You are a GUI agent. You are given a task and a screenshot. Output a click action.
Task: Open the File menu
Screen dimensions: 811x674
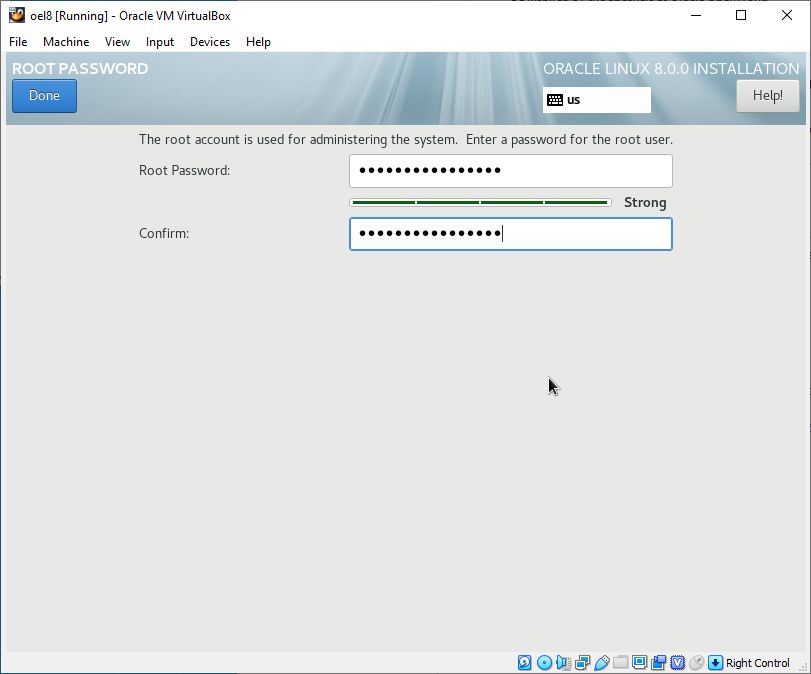coord(18,42)
